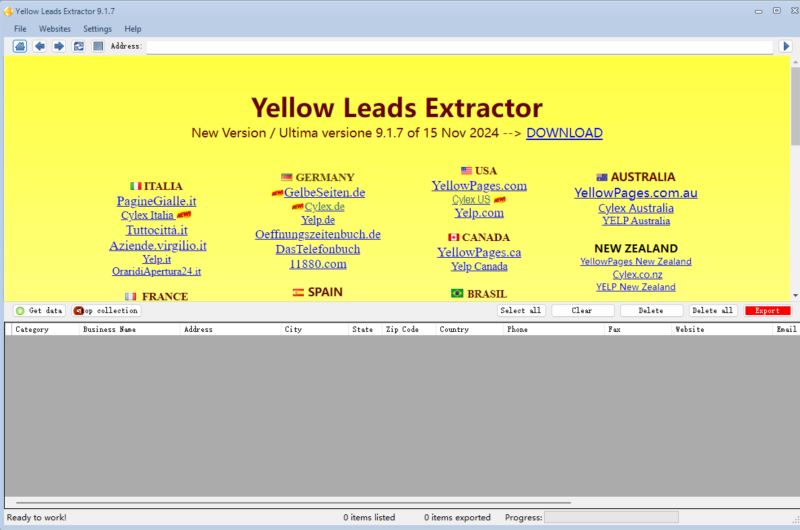Click inside the Address input field
The width and height of the screenshot is (800, 530).
coord(459,46)
